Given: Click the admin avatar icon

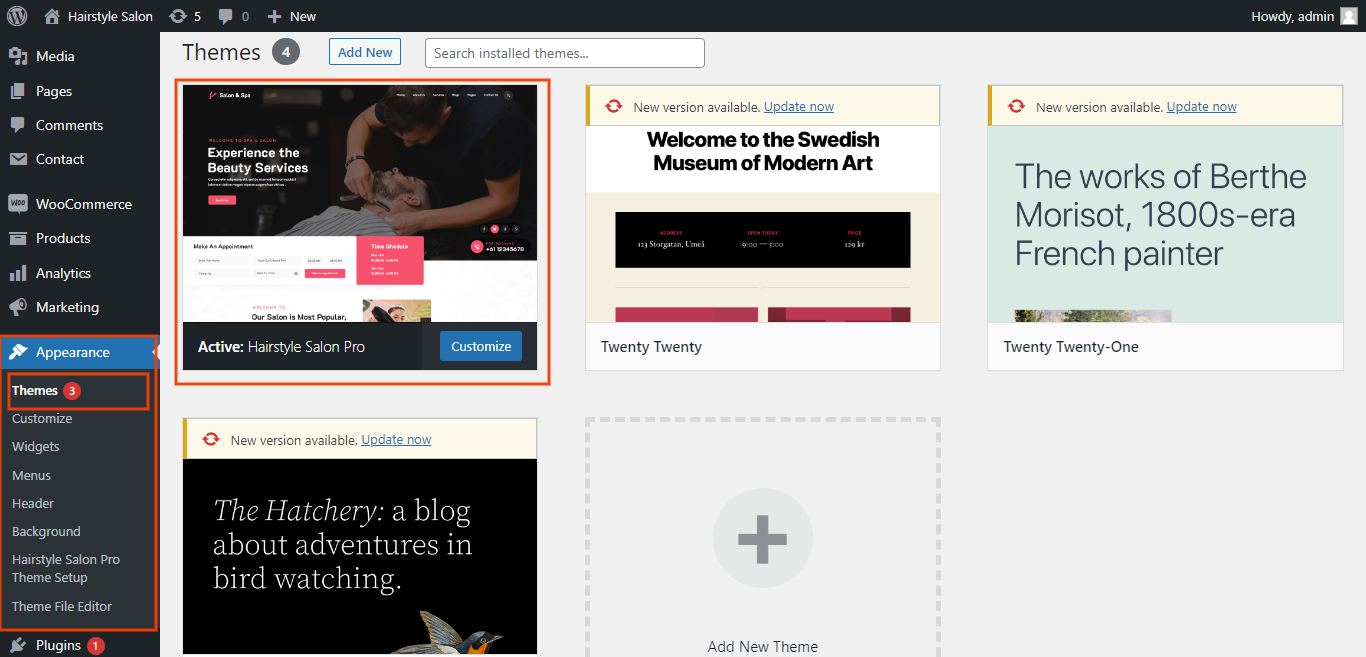Looking at the screenshot, I should 1349,16.
